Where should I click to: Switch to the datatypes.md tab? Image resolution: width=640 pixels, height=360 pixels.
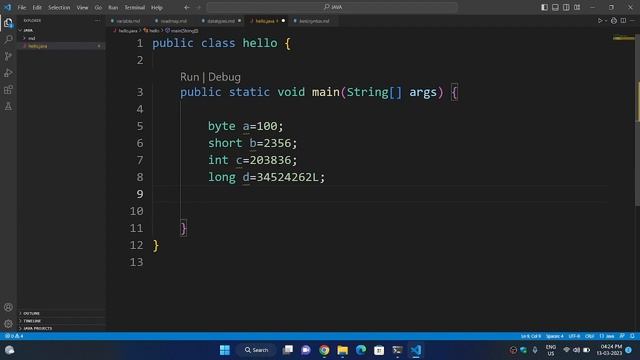point(221,21)
